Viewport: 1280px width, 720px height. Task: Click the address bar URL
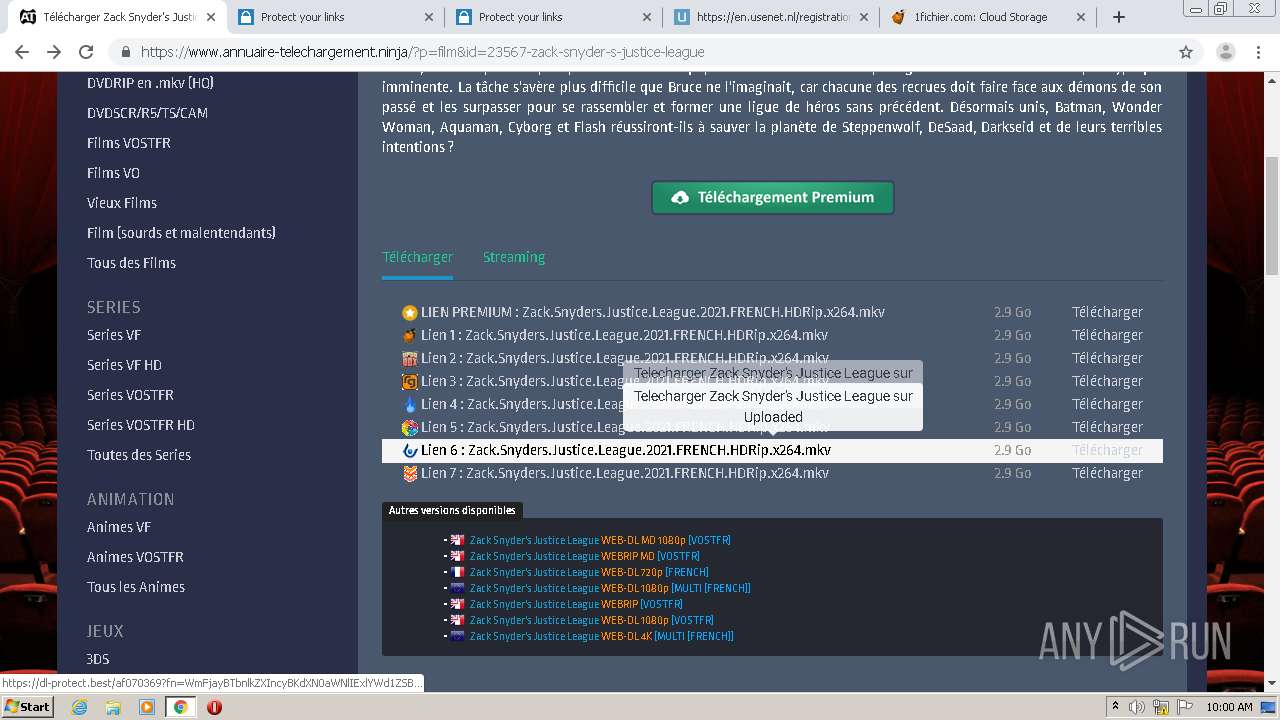[x=422, y=52]
